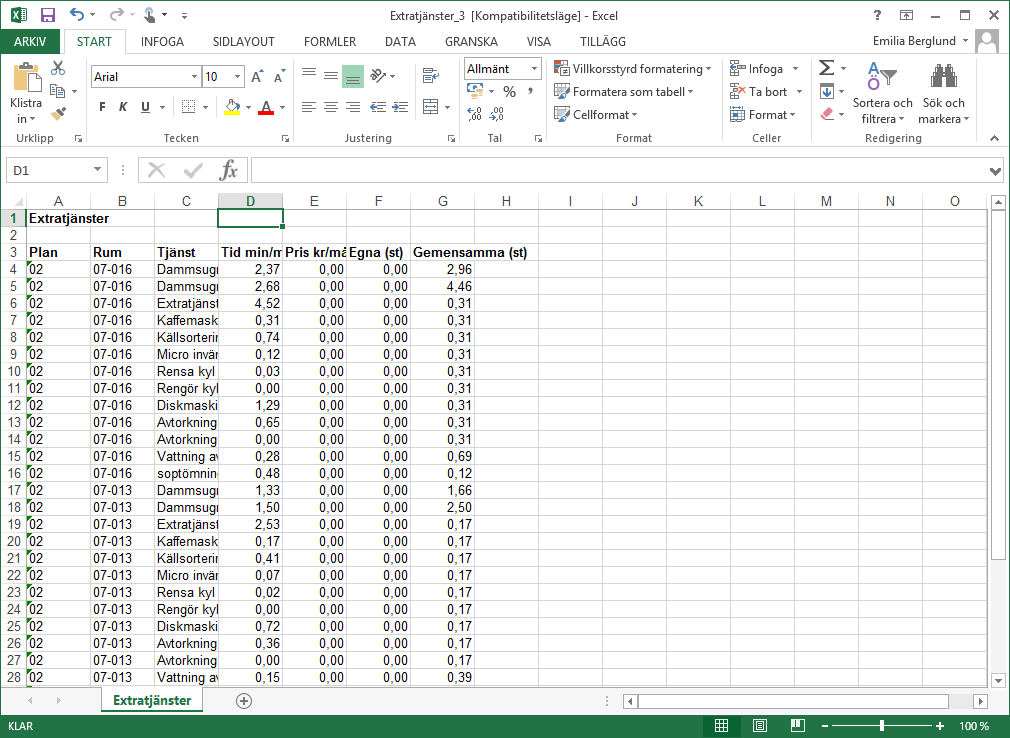Click inside the Name Box showing D1
This screenshot has width=1010, height=738.
[x=48, y=171]
